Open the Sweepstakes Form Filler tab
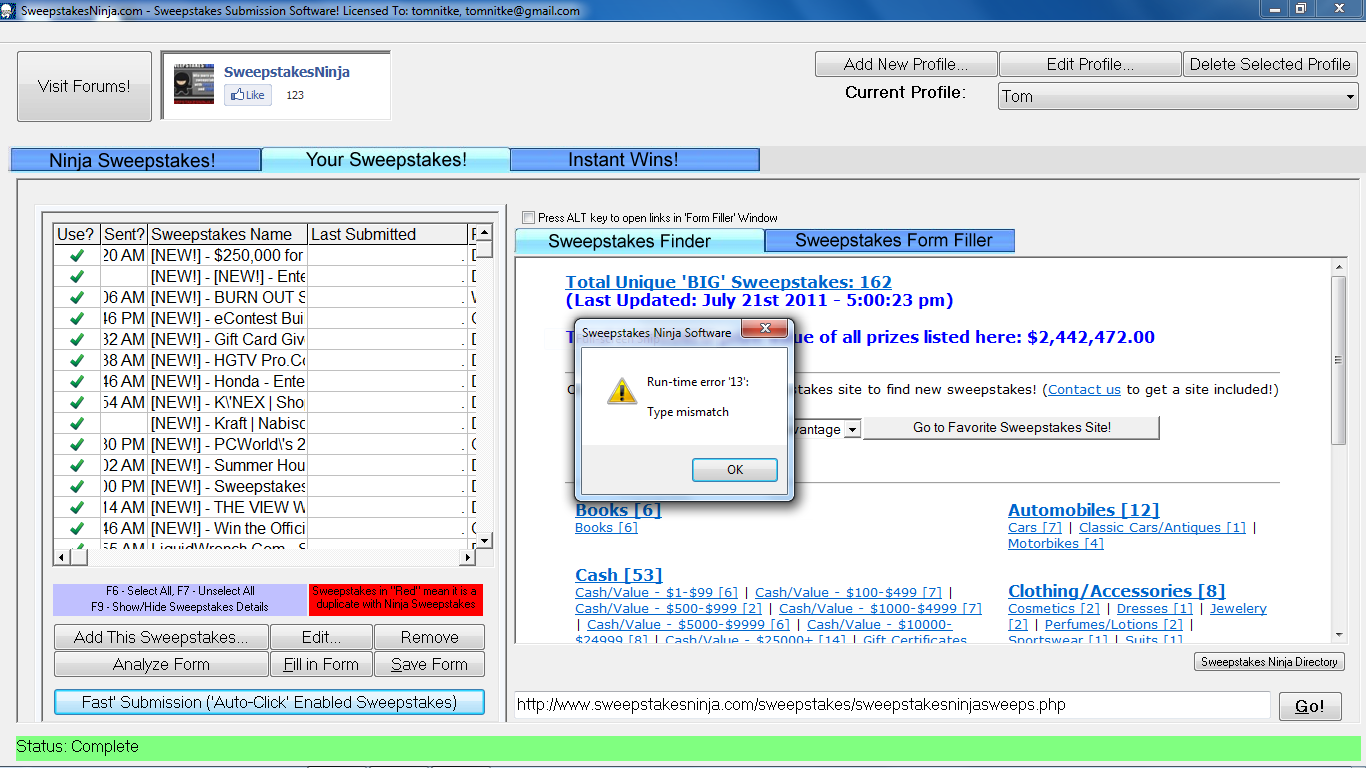1366x768 pixels. 892,241
